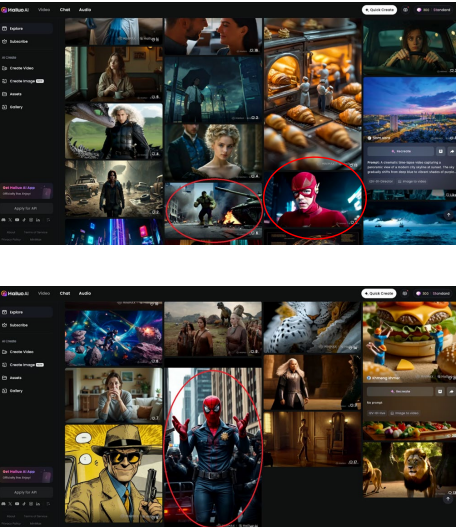
Task: Open Gallery icon in the lower screenshot sidebar
Action: 4,391
